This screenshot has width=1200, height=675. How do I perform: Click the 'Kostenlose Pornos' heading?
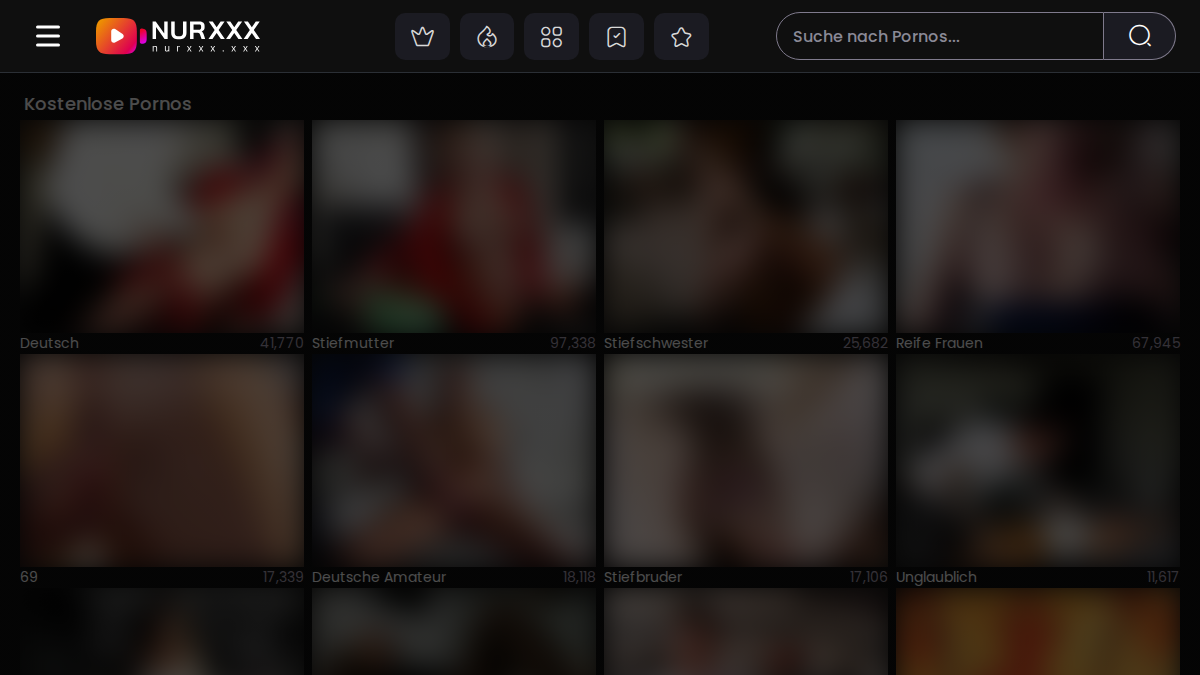click(108, 104)
